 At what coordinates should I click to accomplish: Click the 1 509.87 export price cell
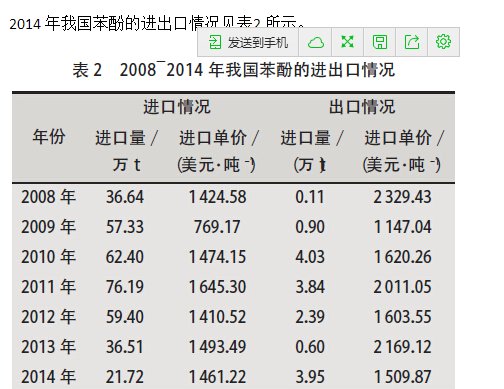click(402, 377)
